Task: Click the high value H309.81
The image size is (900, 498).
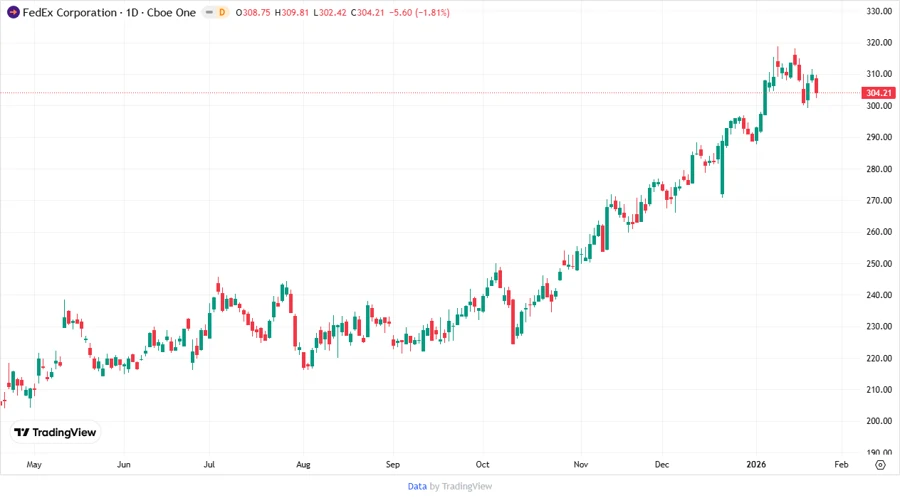Action: (x=292, y=12)
